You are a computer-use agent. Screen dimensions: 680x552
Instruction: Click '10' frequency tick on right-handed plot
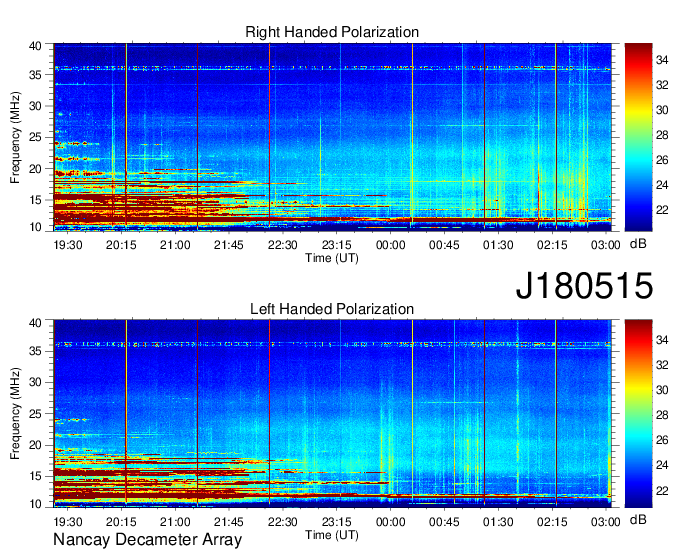point(35,227)
